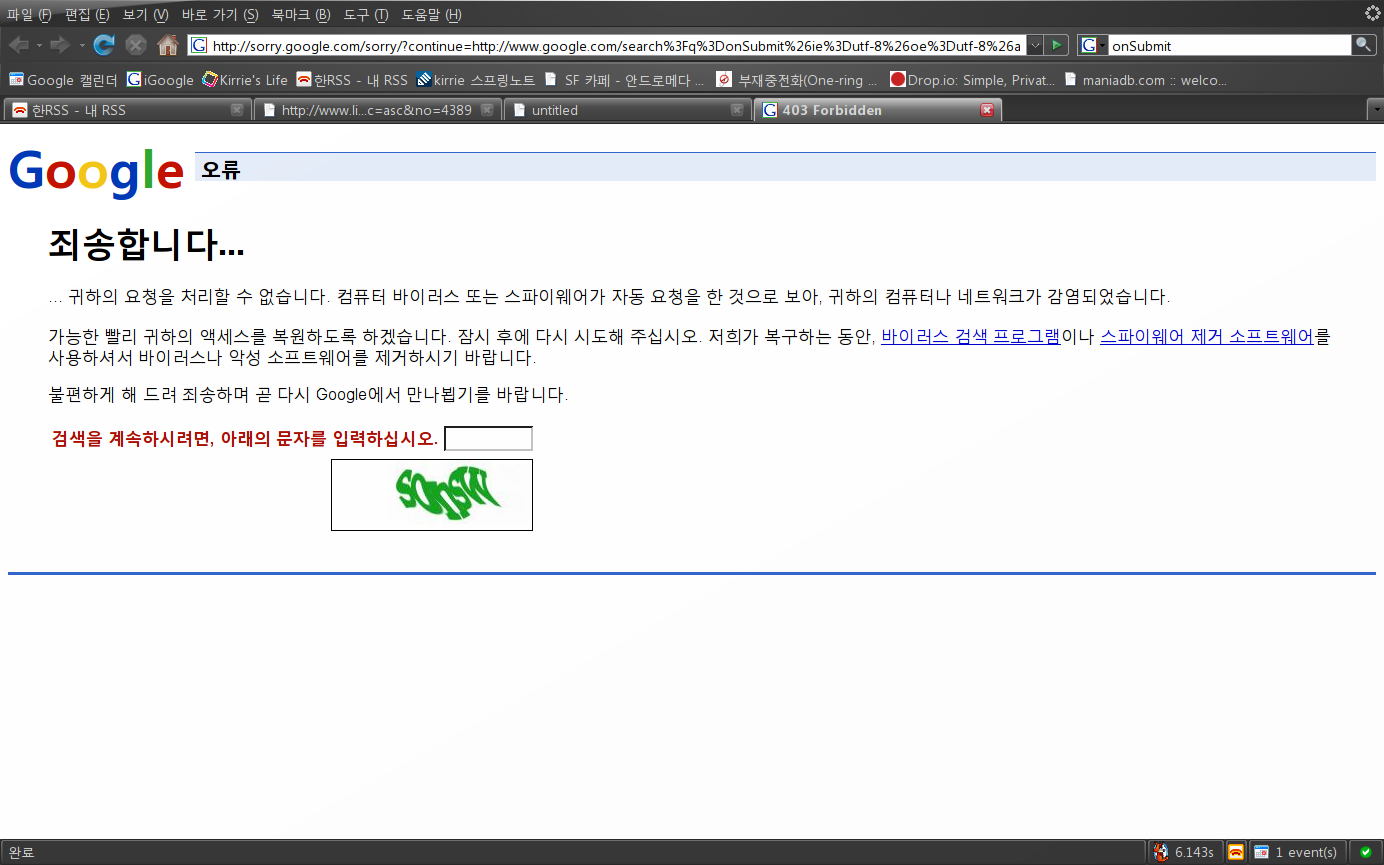Stop loading with the grey X icon

coord(136,45)
